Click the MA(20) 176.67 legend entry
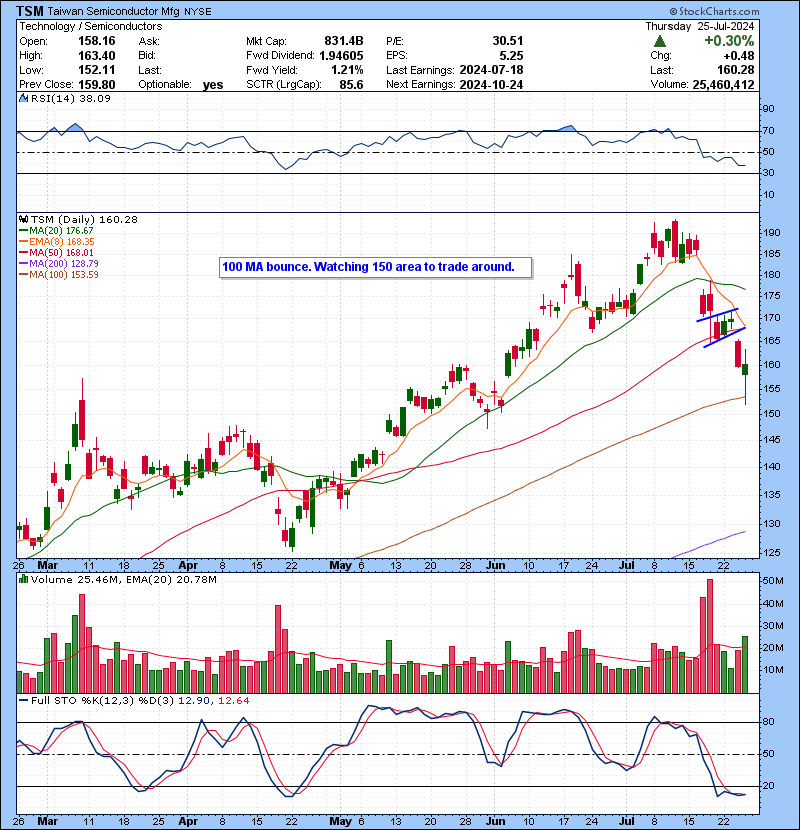The height and width of the screenshot is (830, 800). click(x=56, y=231)
